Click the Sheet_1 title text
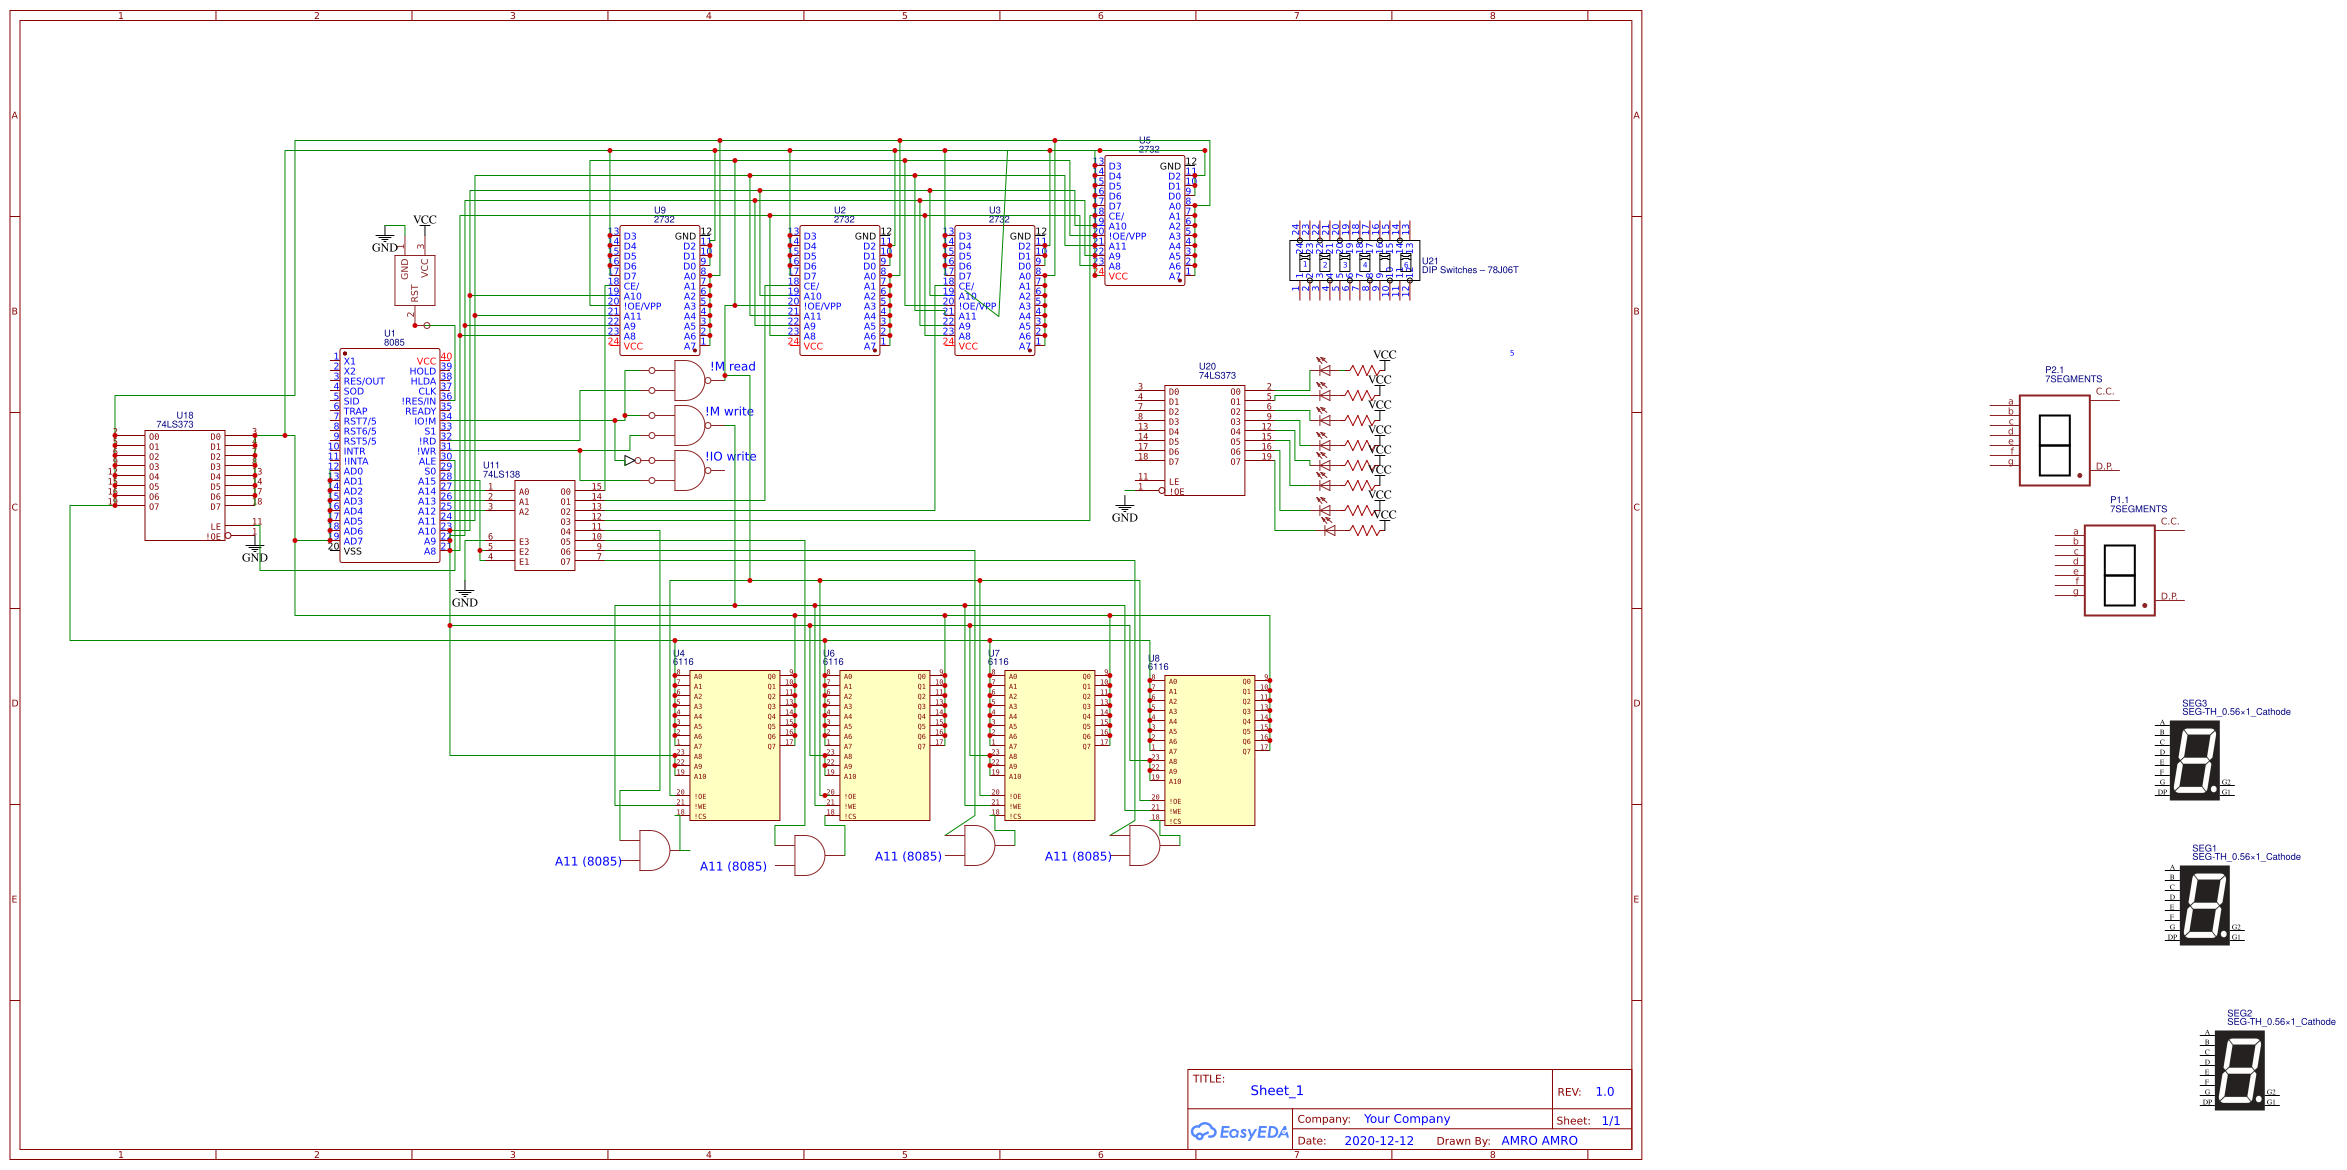 [1277, 1090]
